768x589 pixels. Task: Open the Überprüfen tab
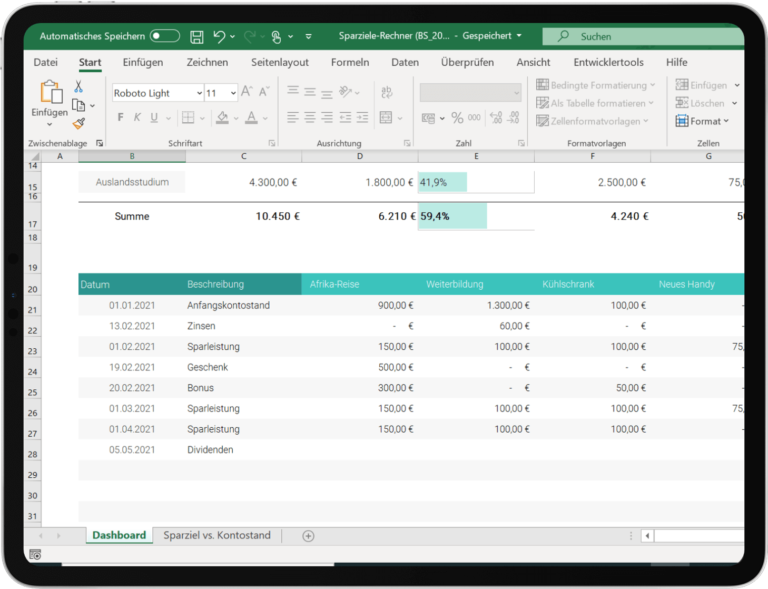[467, 62]
